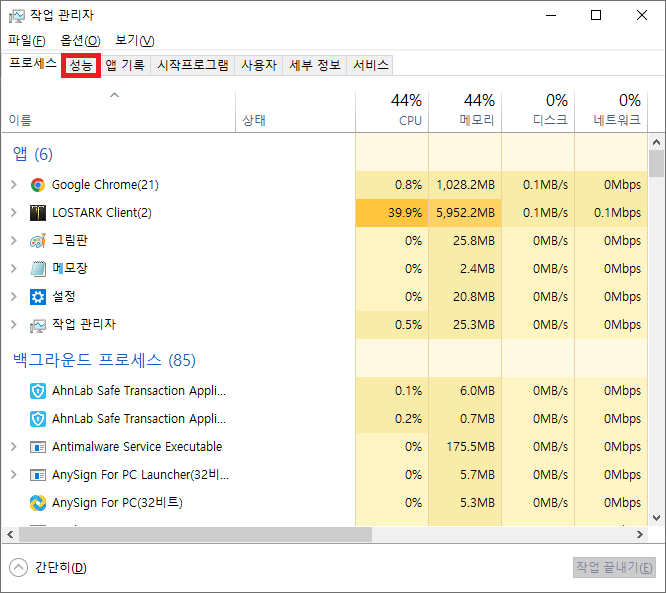
Task: Expand the 설정 process row
Action: coord(14,296)
